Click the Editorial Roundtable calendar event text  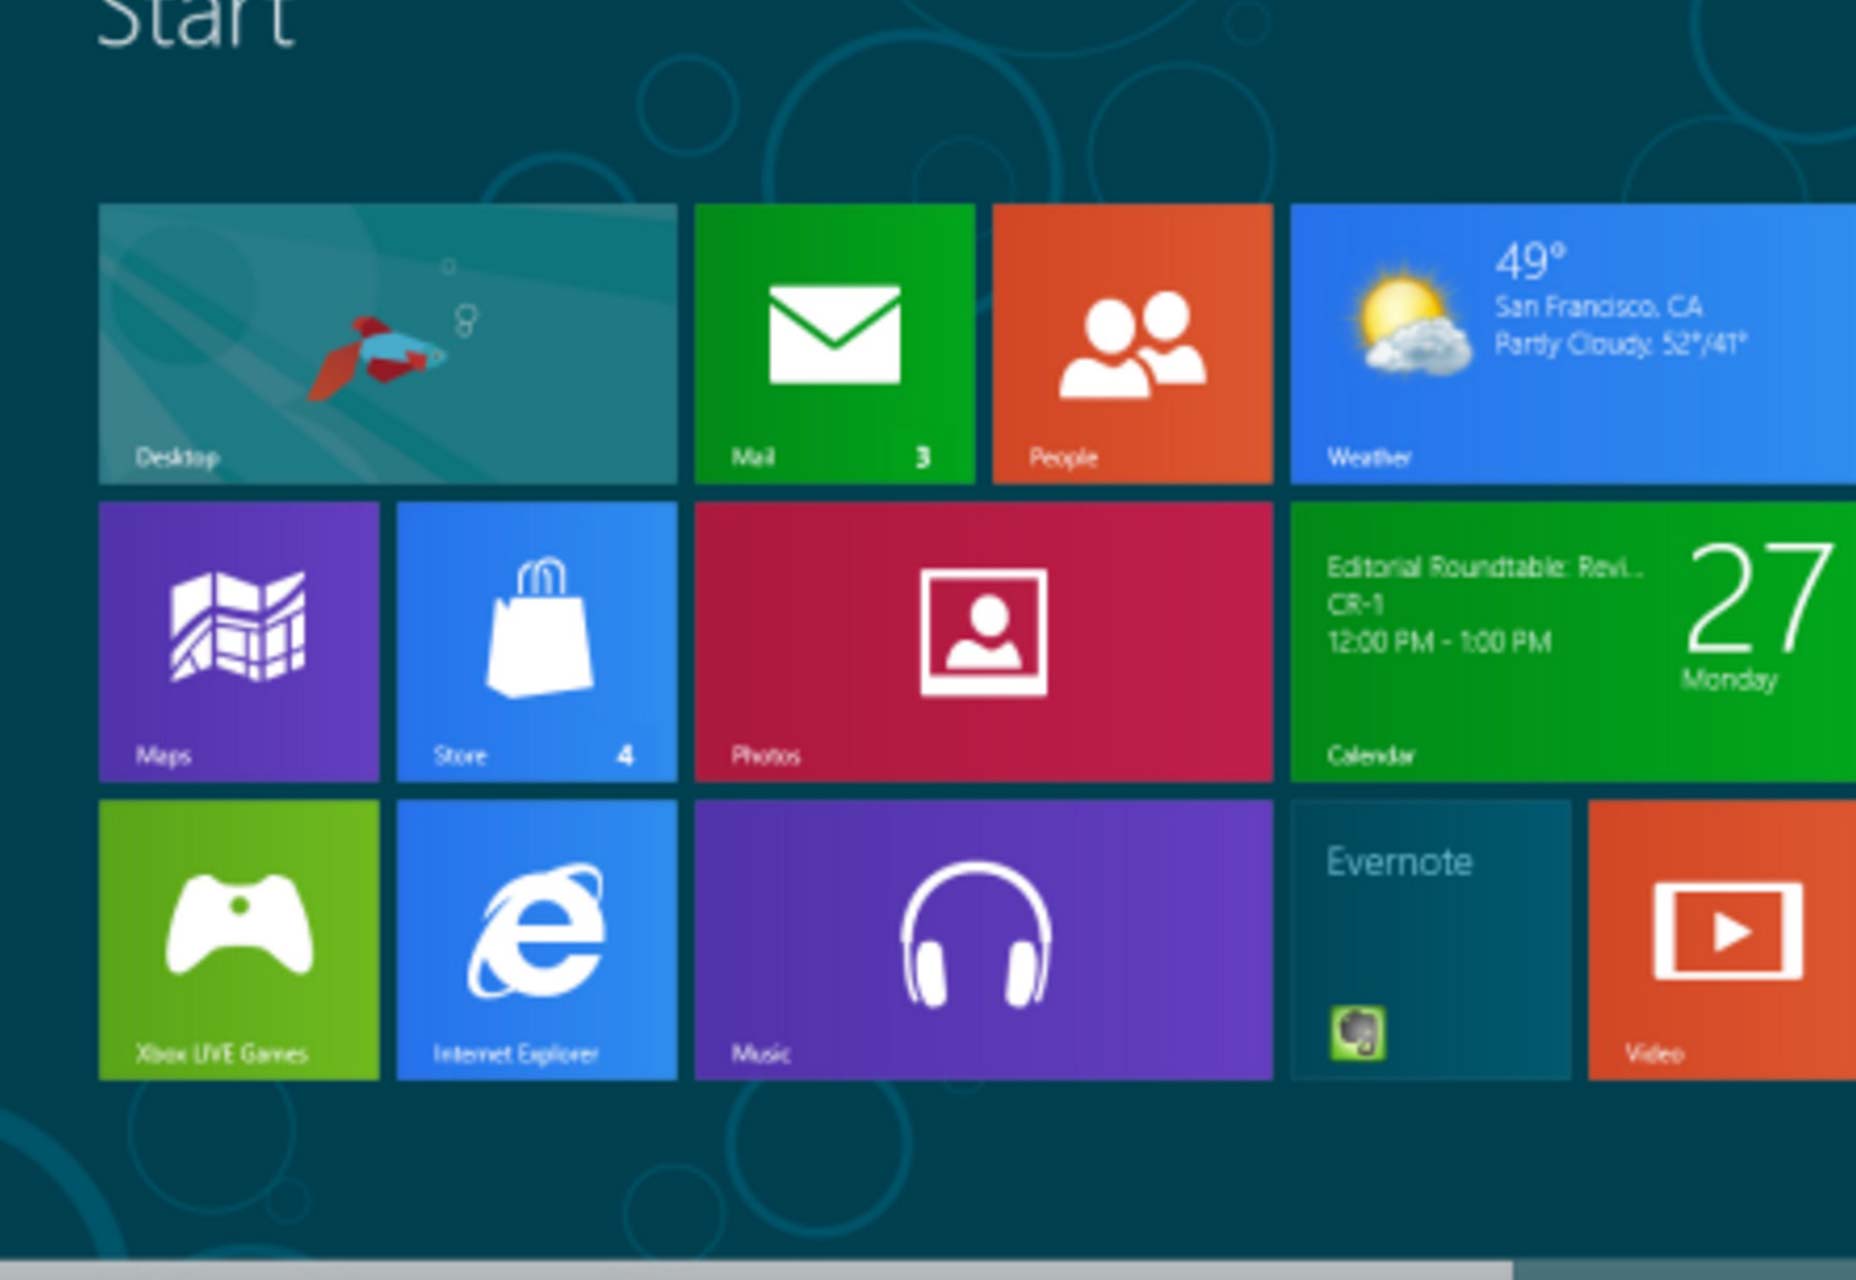(x=1485, y=567)
